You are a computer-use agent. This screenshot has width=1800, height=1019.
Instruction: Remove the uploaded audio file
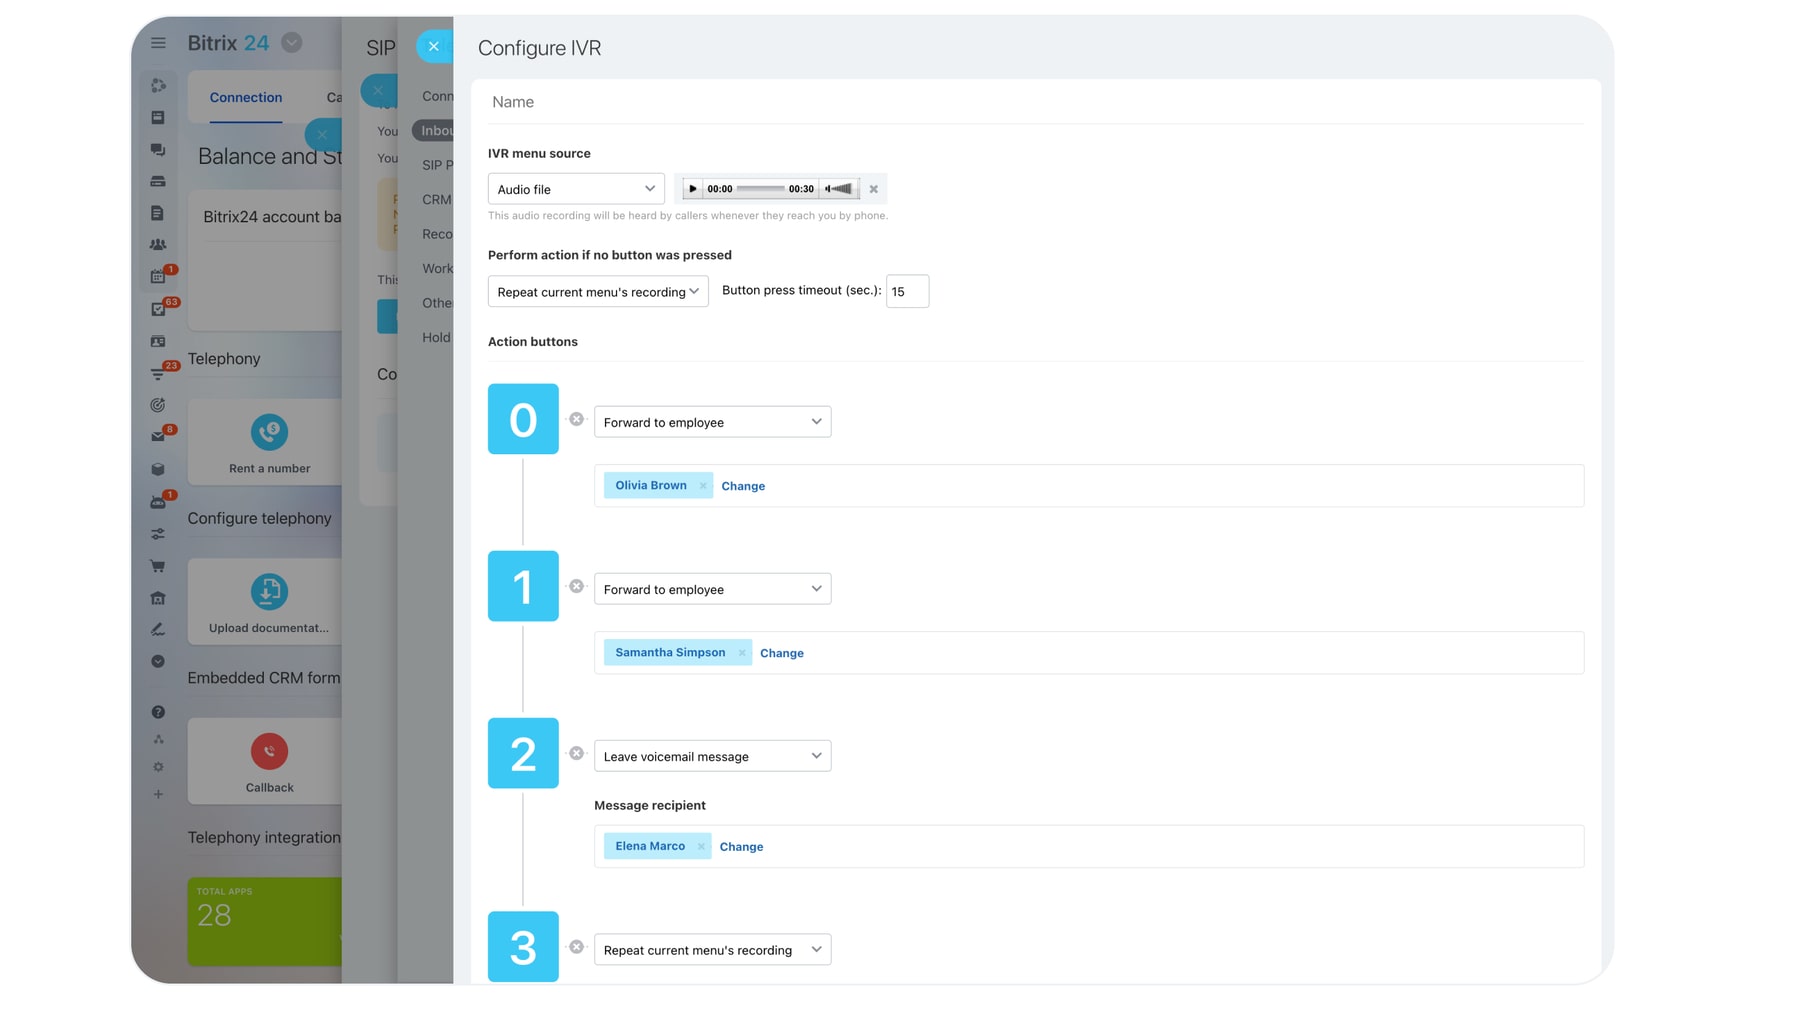(873, 189)
